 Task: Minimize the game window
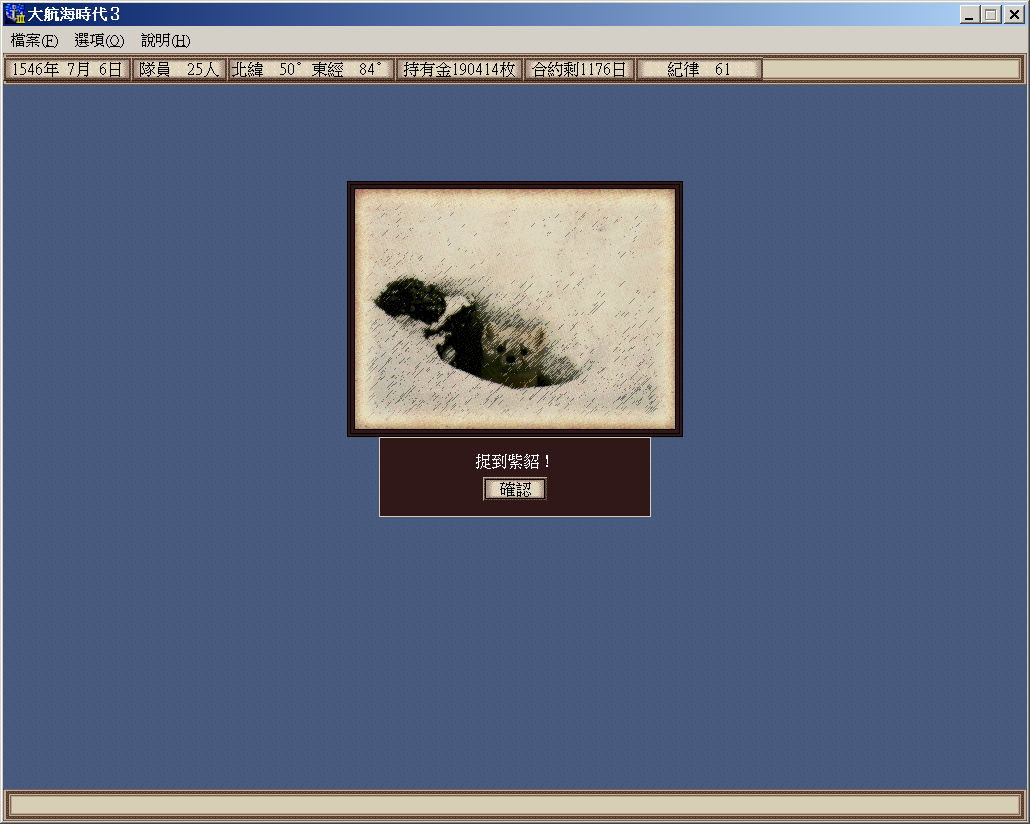[969, 14]
